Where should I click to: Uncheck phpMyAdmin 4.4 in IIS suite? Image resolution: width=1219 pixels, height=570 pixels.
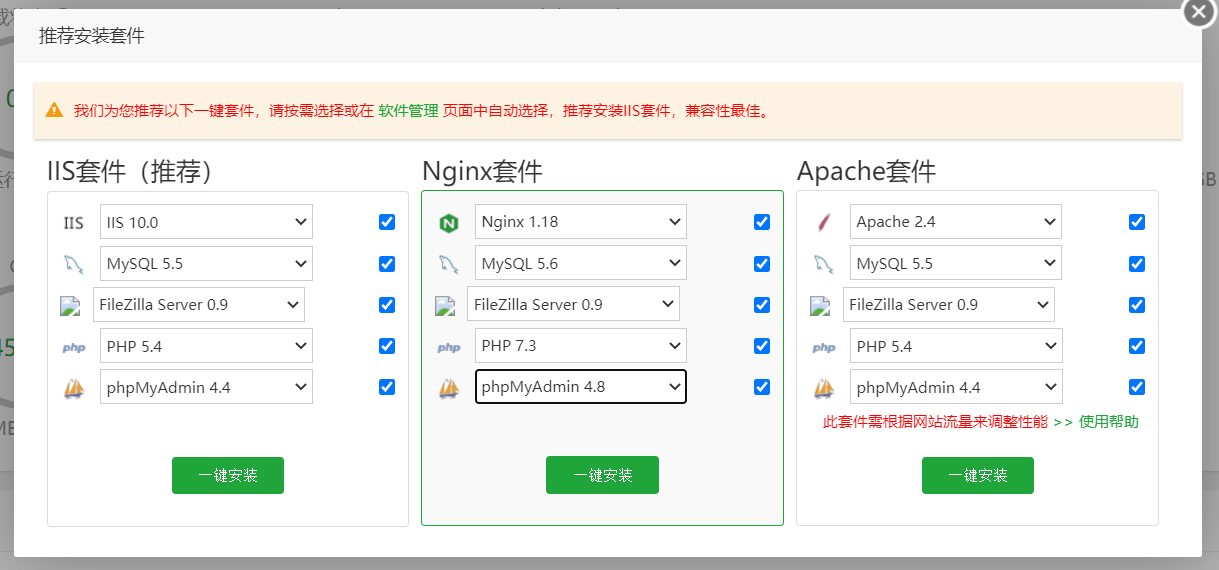tap(387, 387)
